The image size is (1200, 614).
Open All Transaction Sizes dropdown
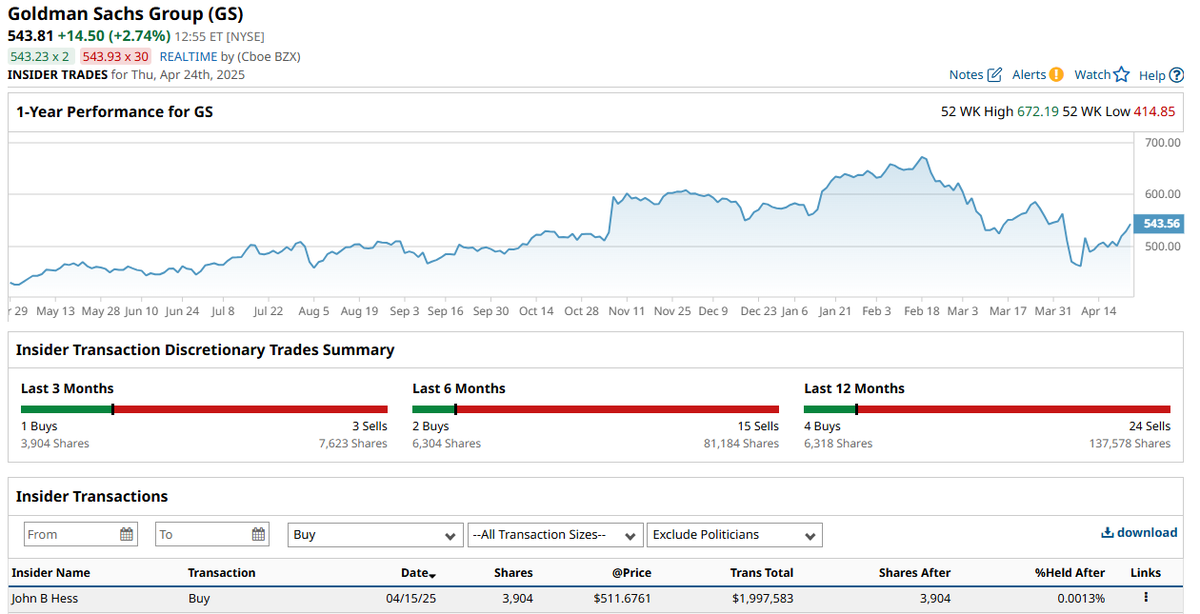(x=555, y=535)
